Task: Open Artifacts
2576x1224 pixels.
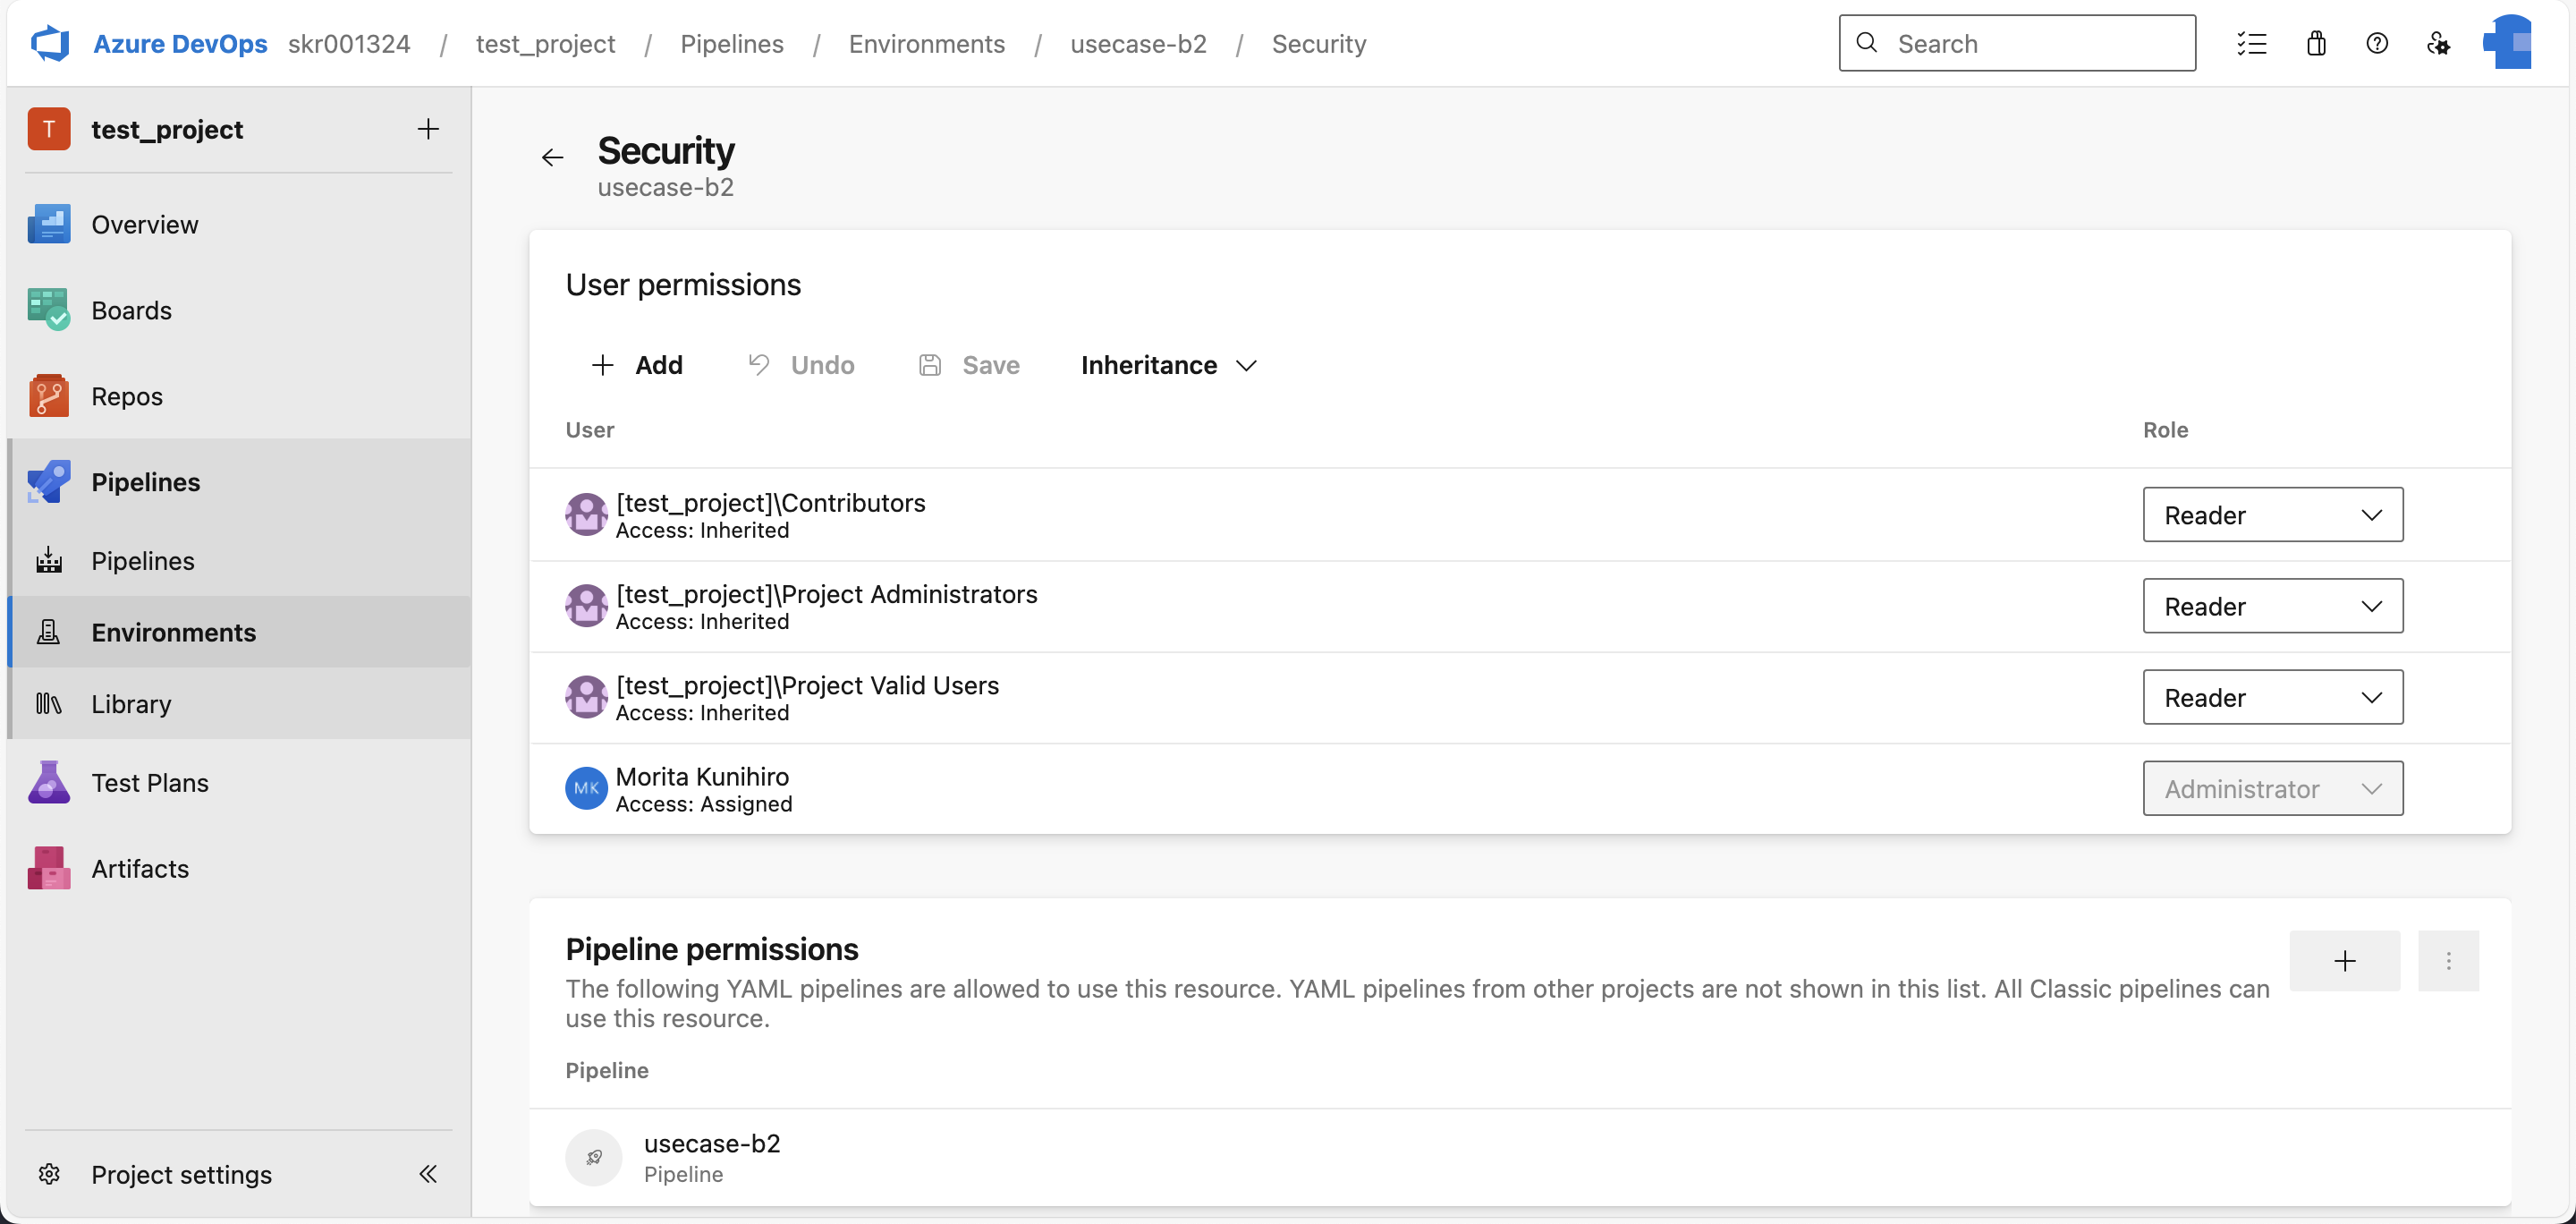Action: click(x=140, y=868)
